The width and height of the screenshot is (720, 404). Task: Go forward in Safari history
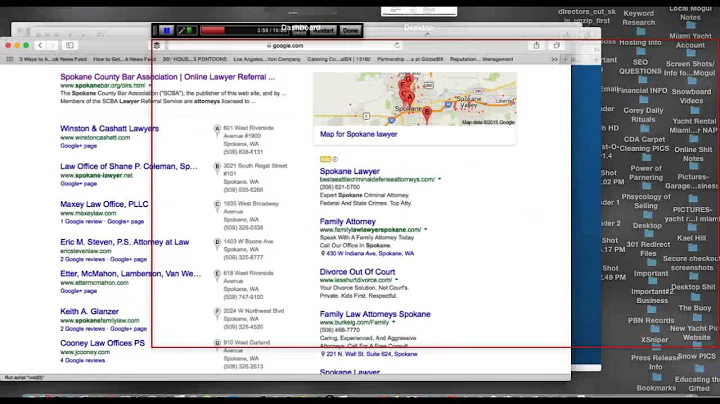point(52,45)
